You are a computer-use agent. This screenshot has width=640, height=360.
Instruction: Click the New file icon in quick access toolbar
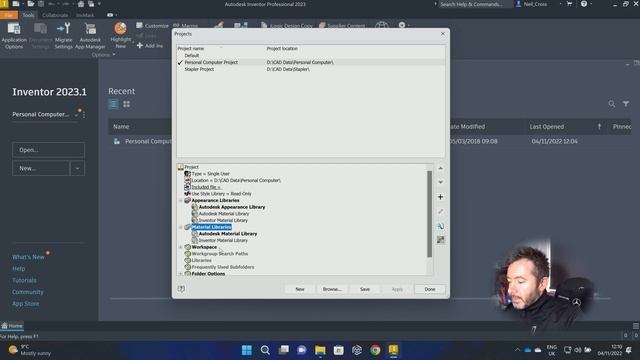[x=16, y=4]
